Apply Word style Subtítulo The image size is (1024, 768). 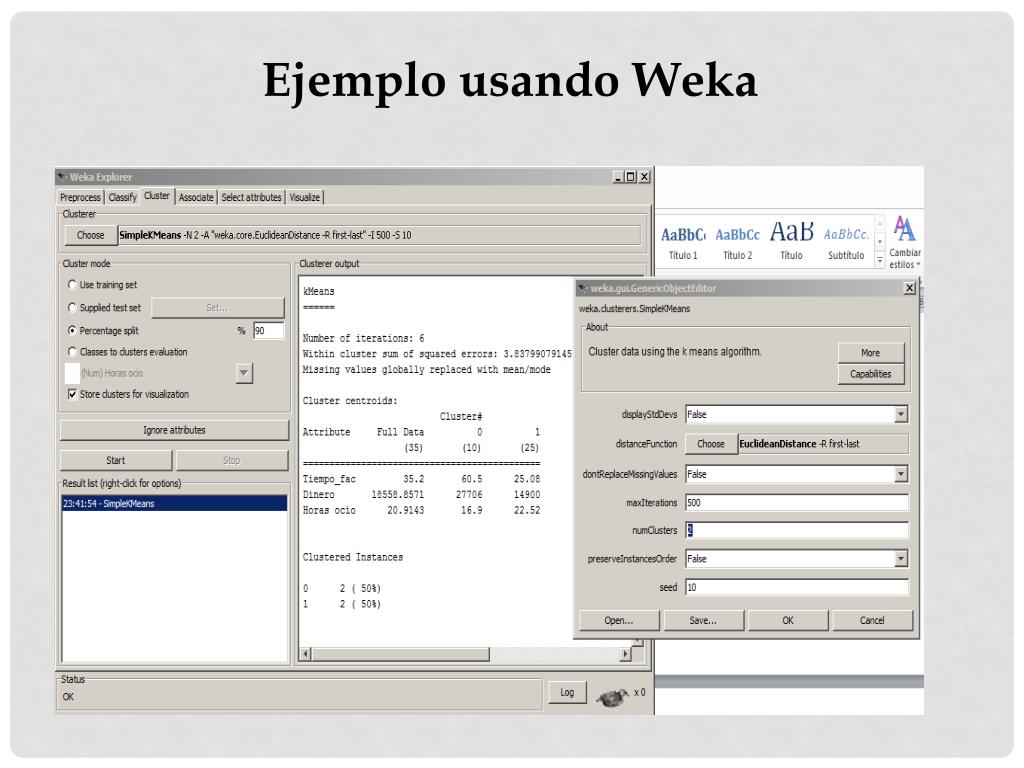coord(846,242)
